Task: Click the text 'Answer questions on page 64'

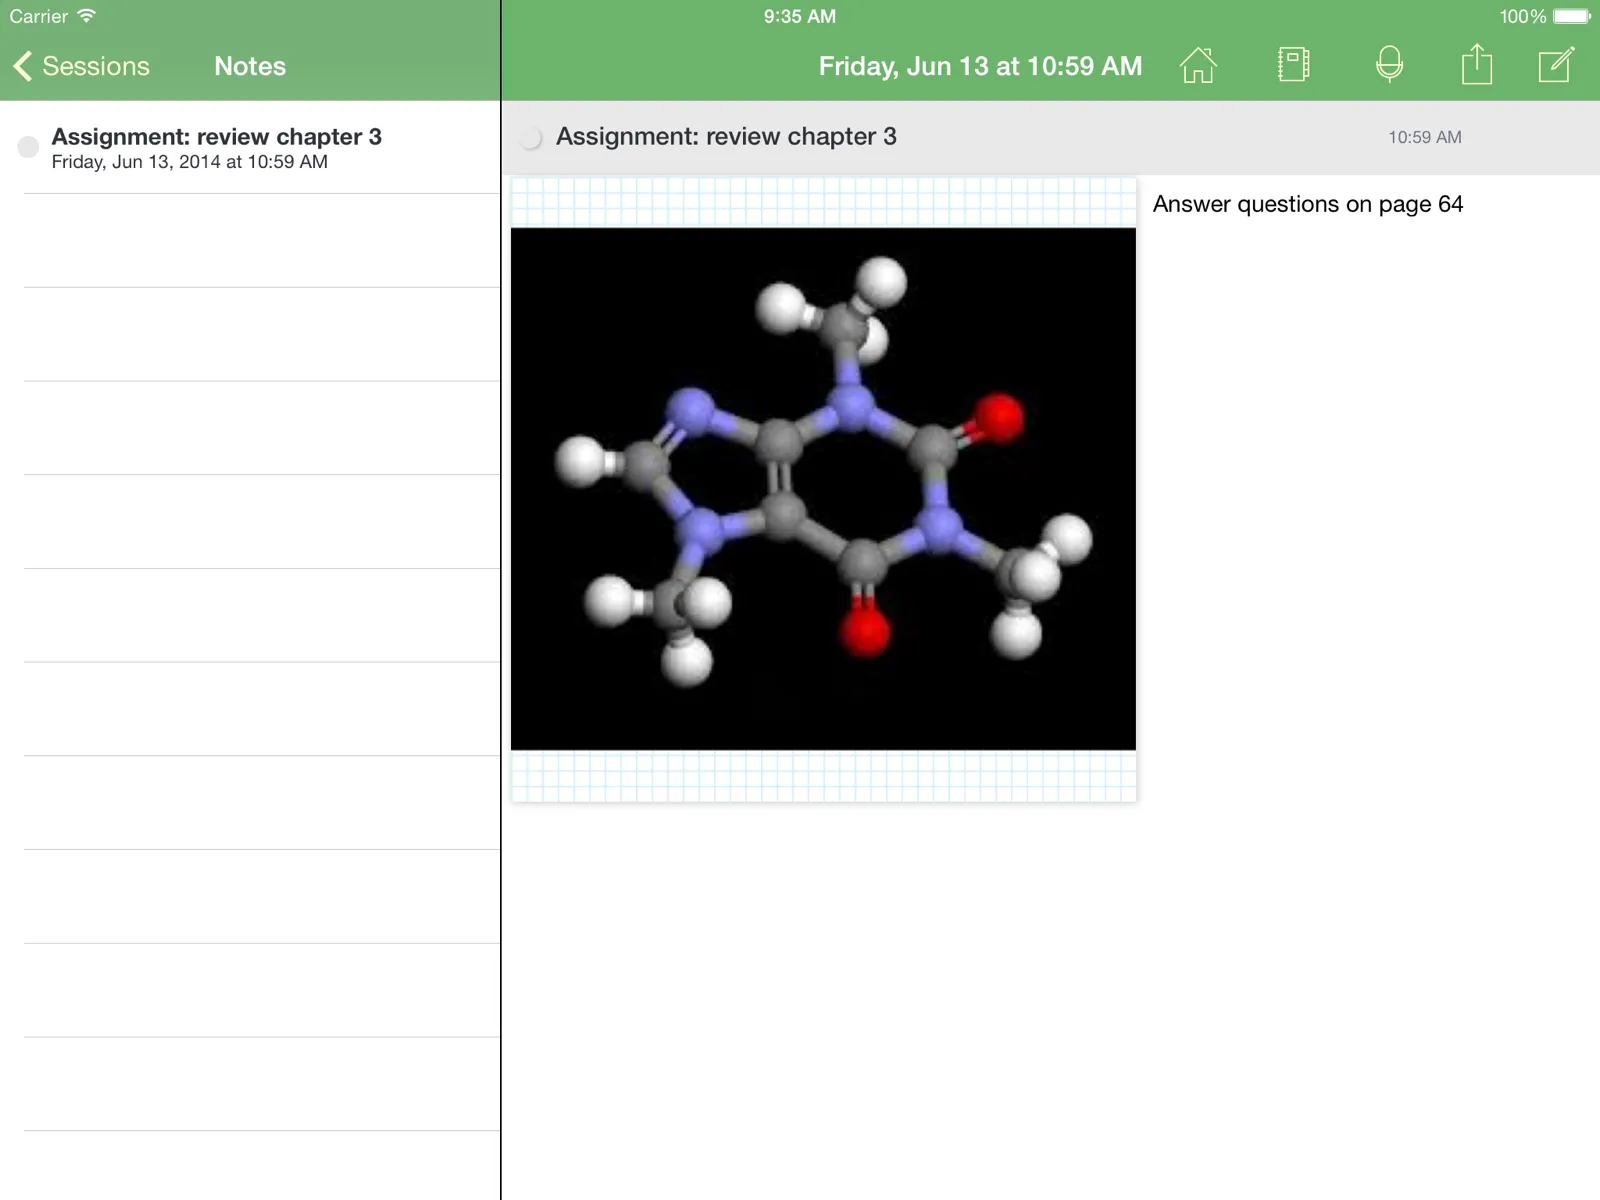Action: point(1307,204)
